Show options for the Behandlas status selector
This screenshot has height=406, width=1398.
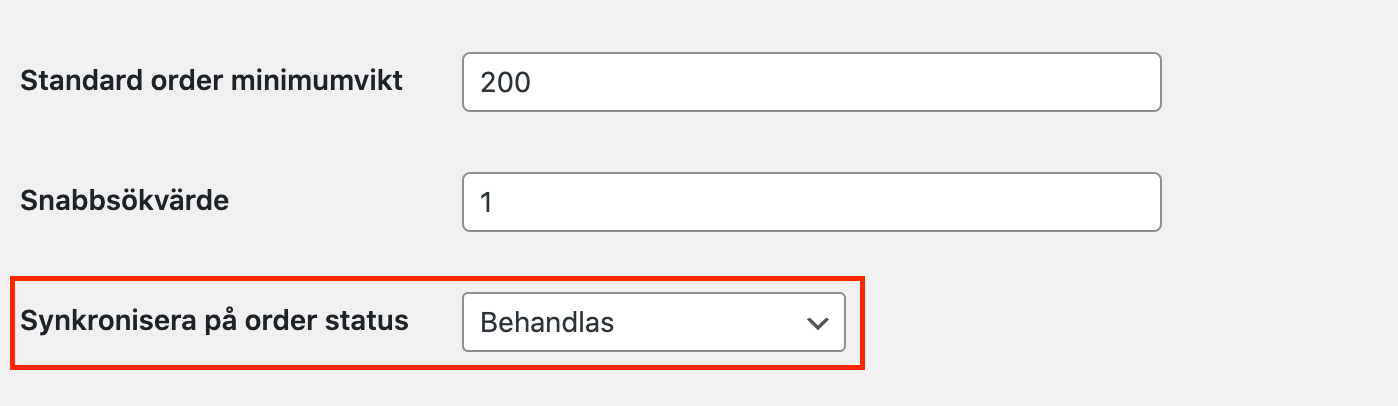tap(653, 322)
